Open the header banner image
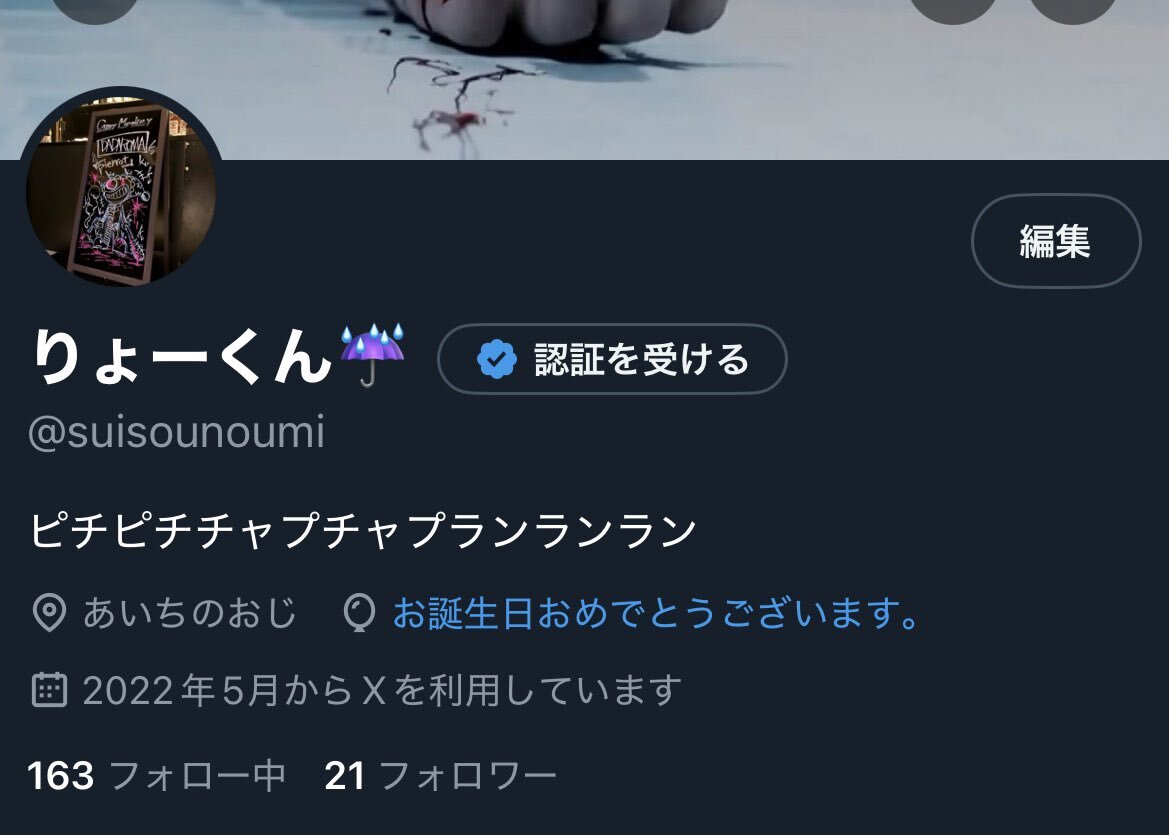The image size is (1169, 835). [584, 79]
